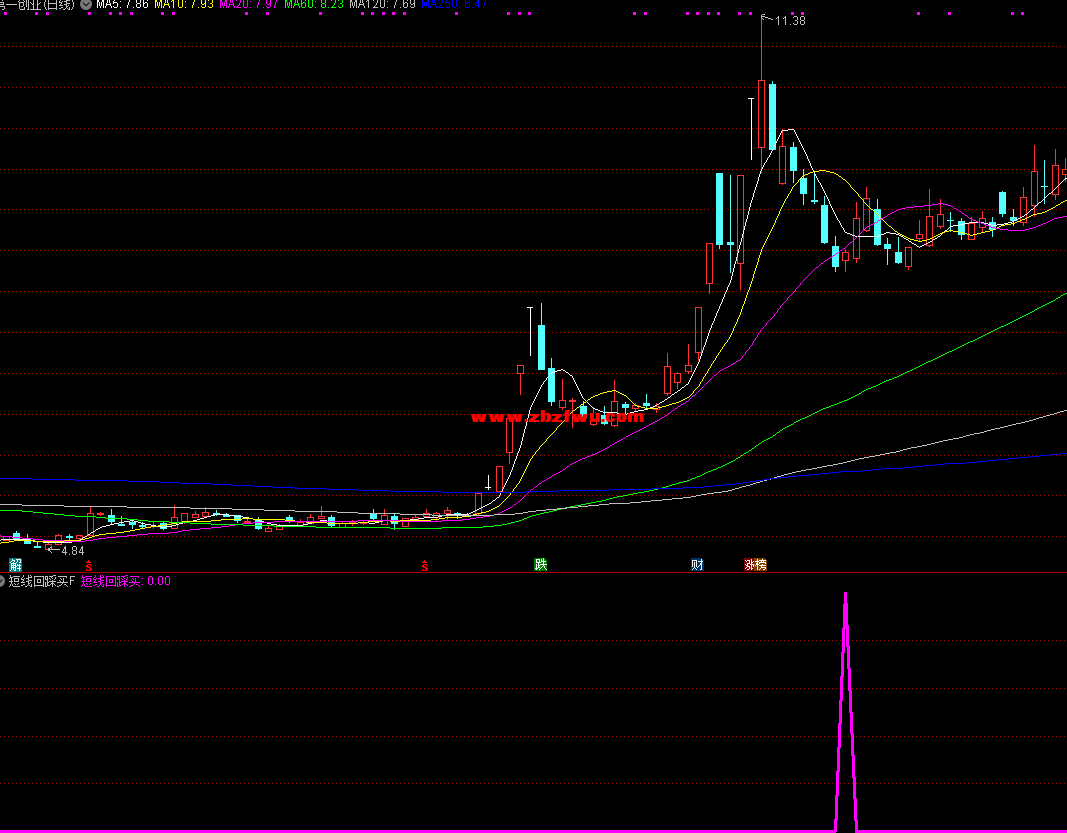Click the blue 财 event marker icon

tap(697, 564)
